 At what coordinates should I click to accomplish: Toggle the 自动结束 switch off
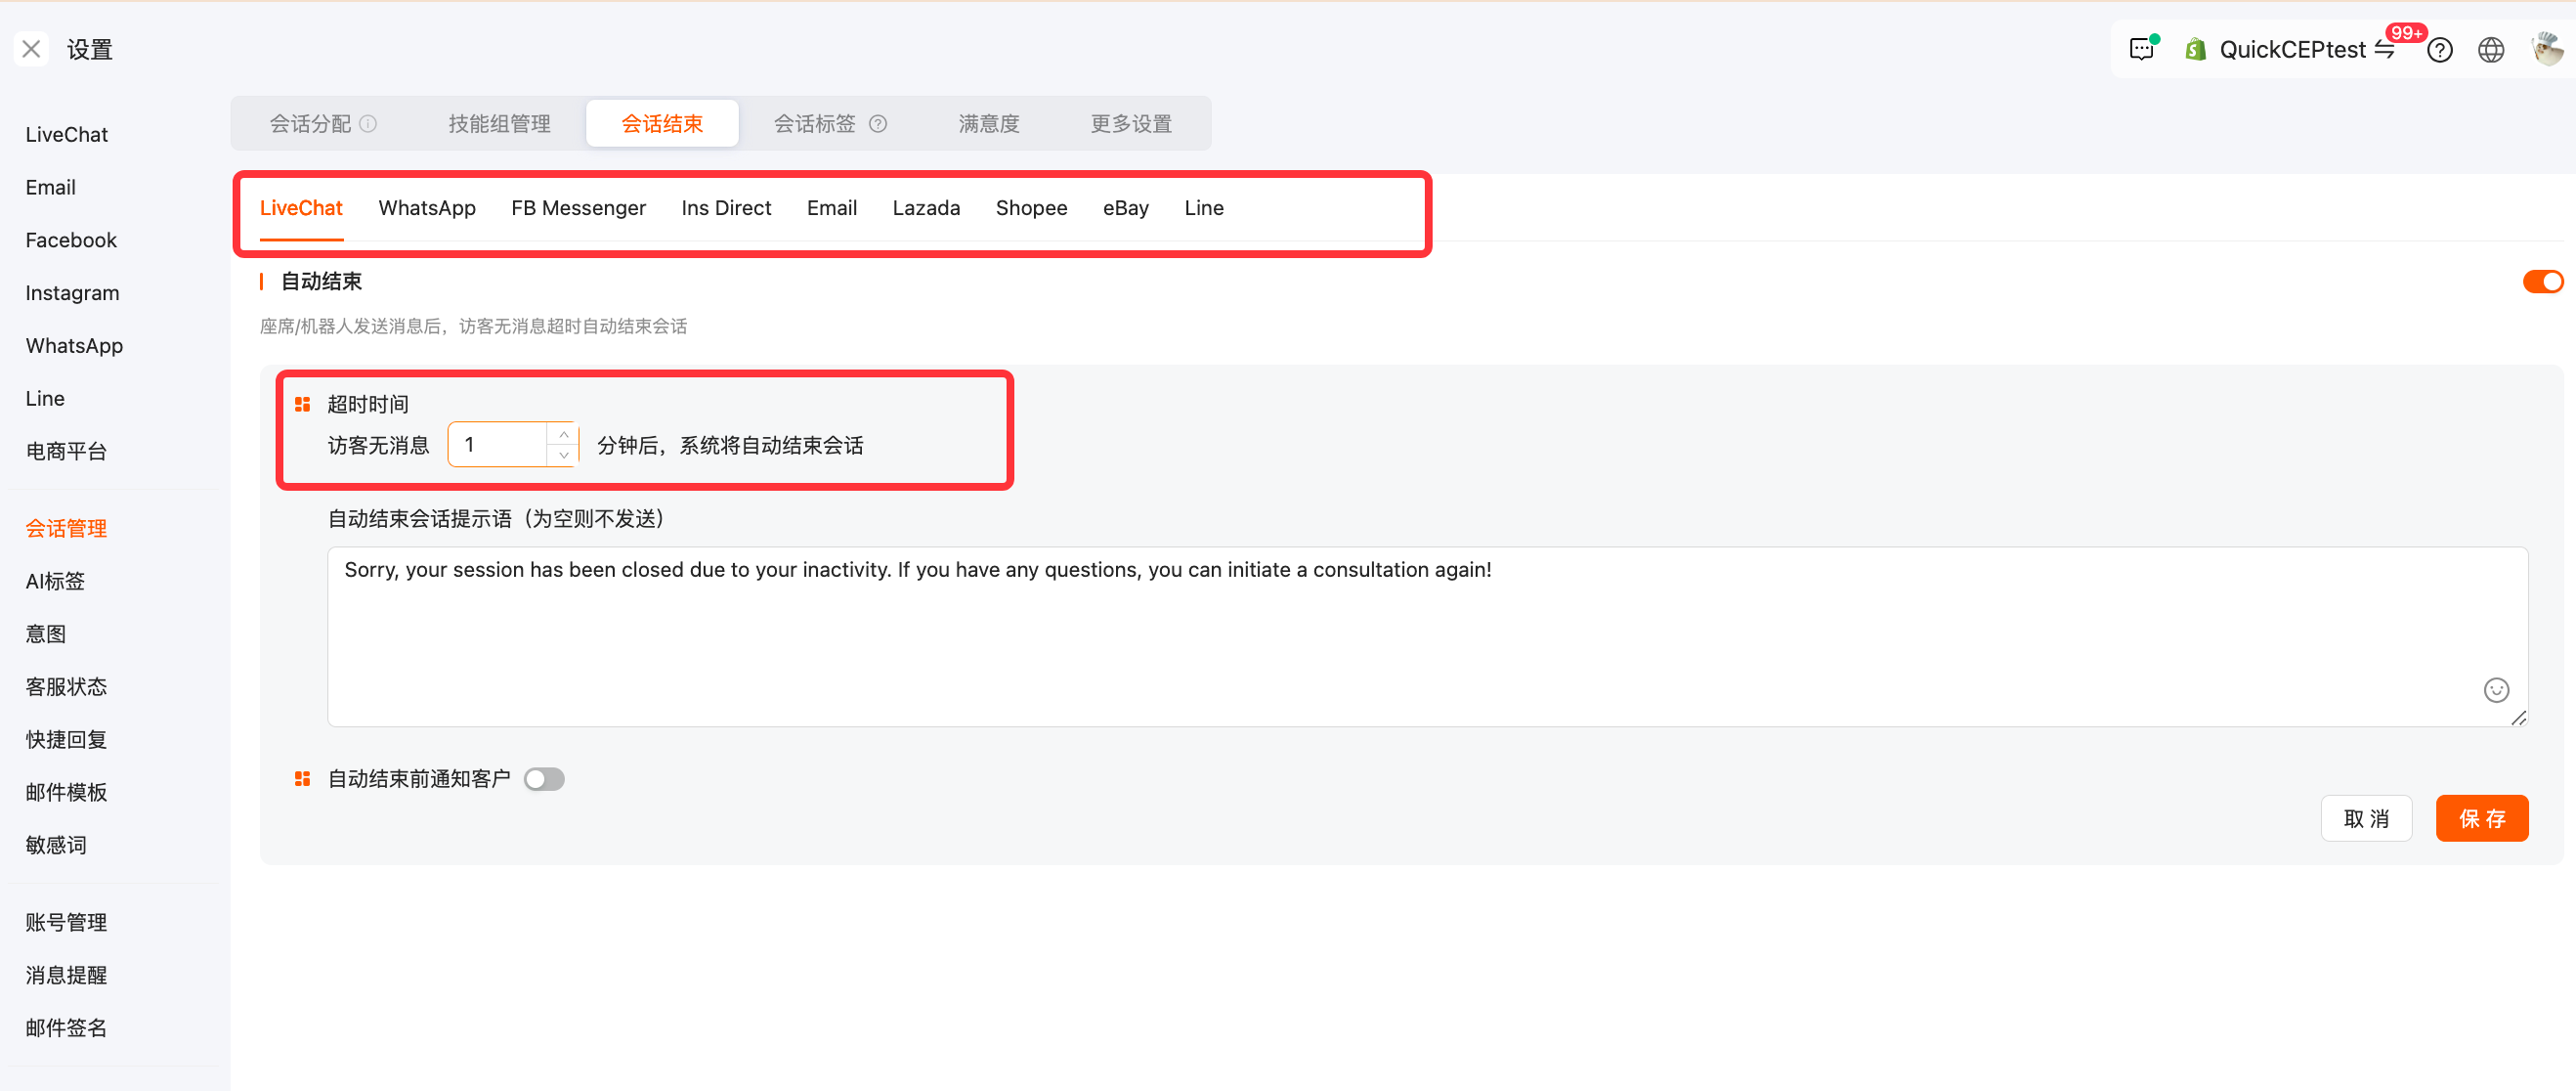click(x=2541, y=281)
